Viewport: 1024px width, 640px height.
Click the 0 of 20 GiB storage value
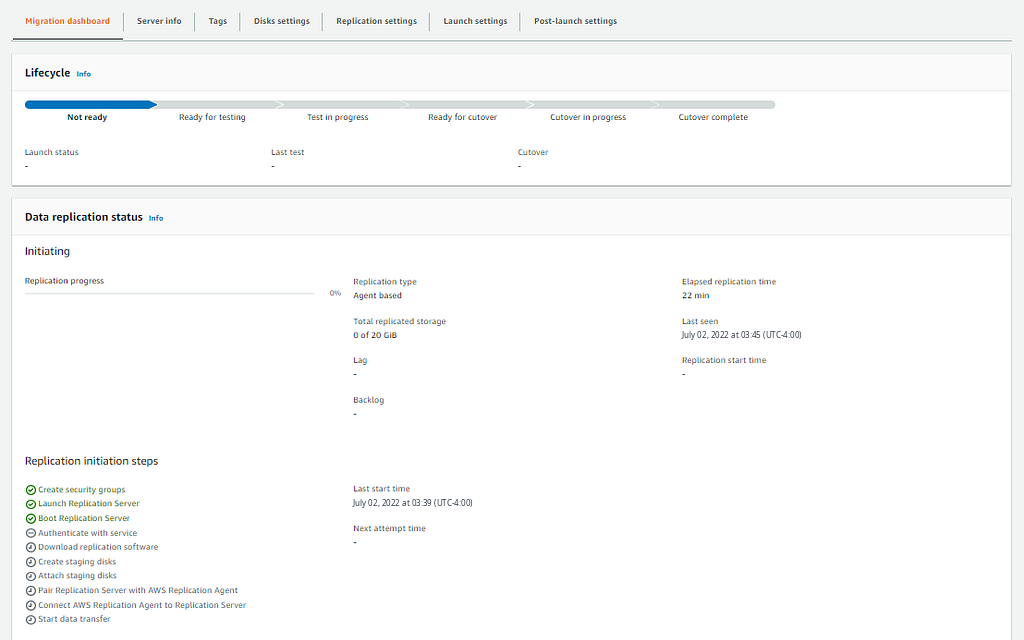[x=375, y=335]
